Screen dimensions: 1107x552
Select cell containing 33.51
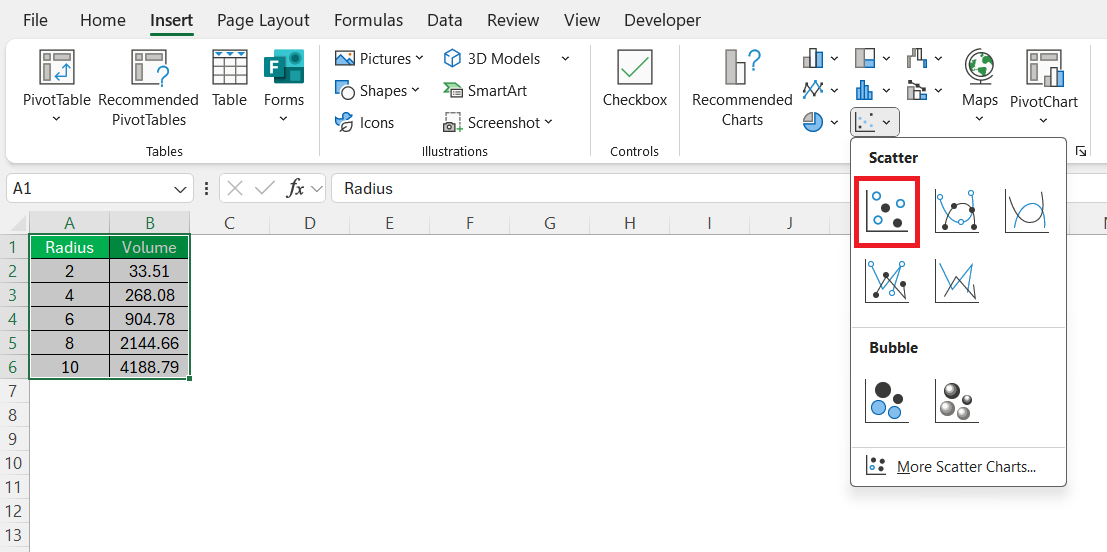150,271
